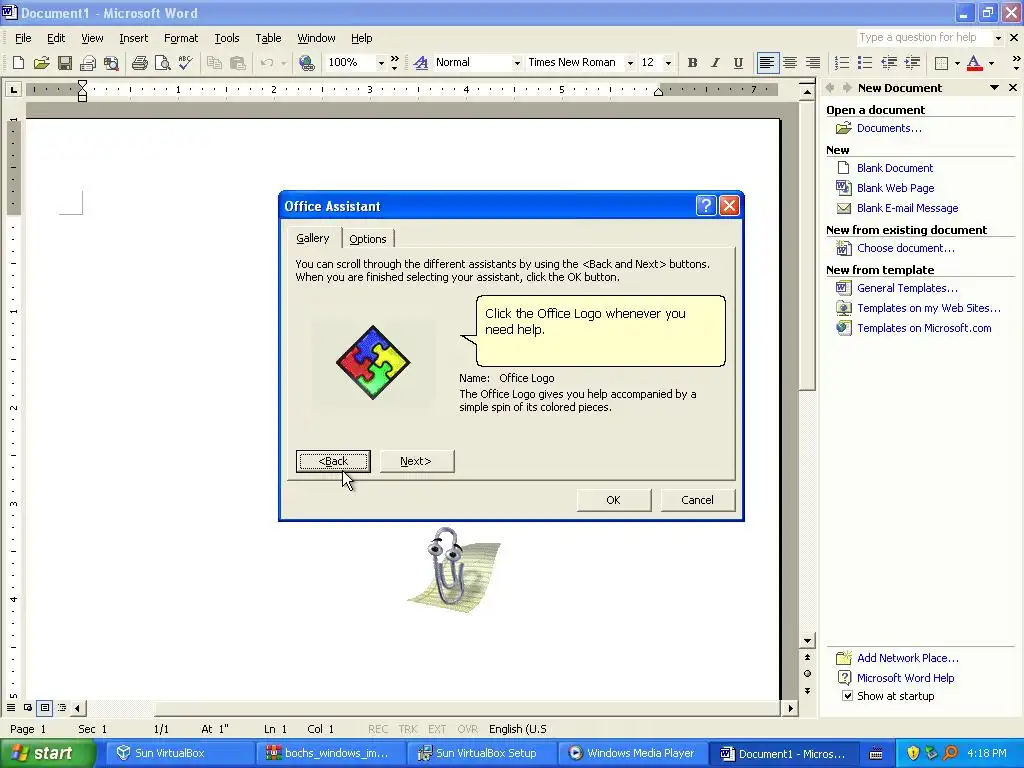Click the Copy toolbar icon
The width and height of the screenshot is (1024, 768).
pos(214,63)
